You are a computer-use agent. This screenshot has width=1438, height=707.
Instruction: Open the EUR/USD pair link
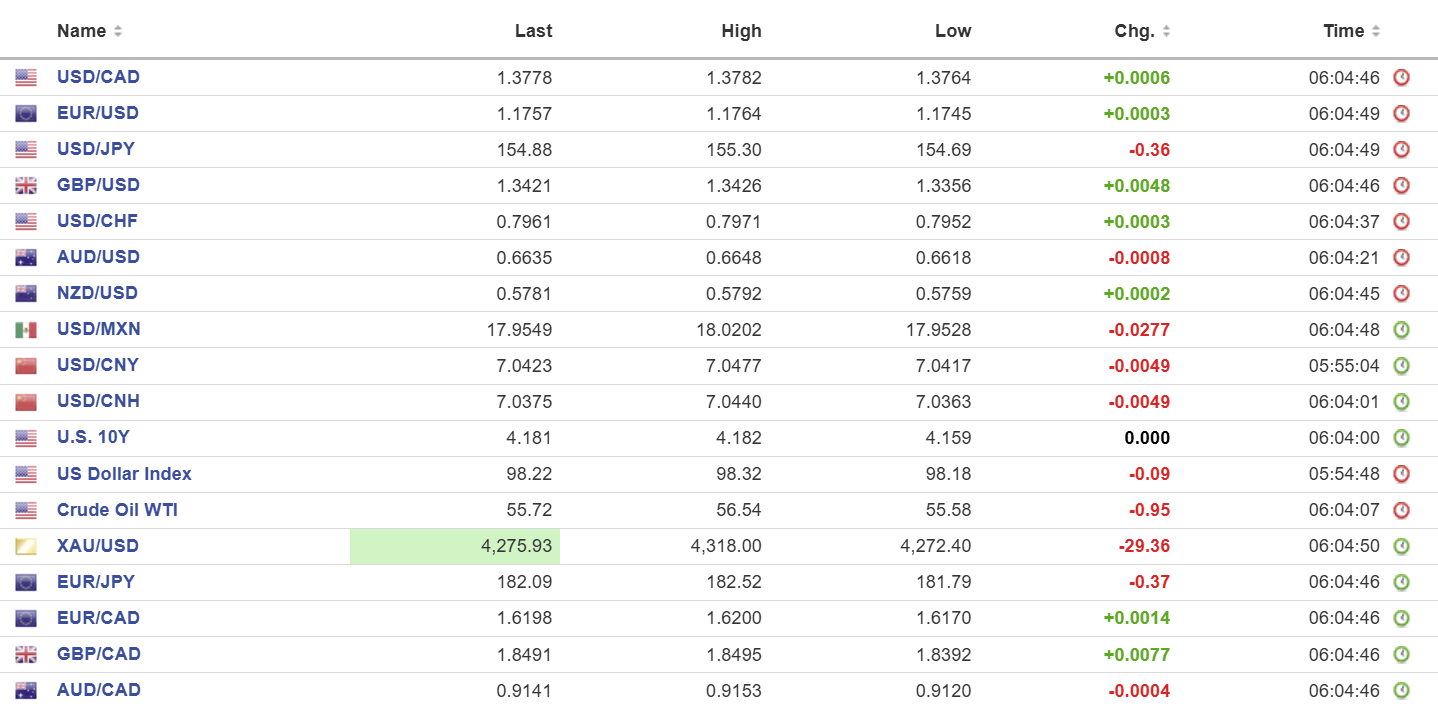click(97, 113)
